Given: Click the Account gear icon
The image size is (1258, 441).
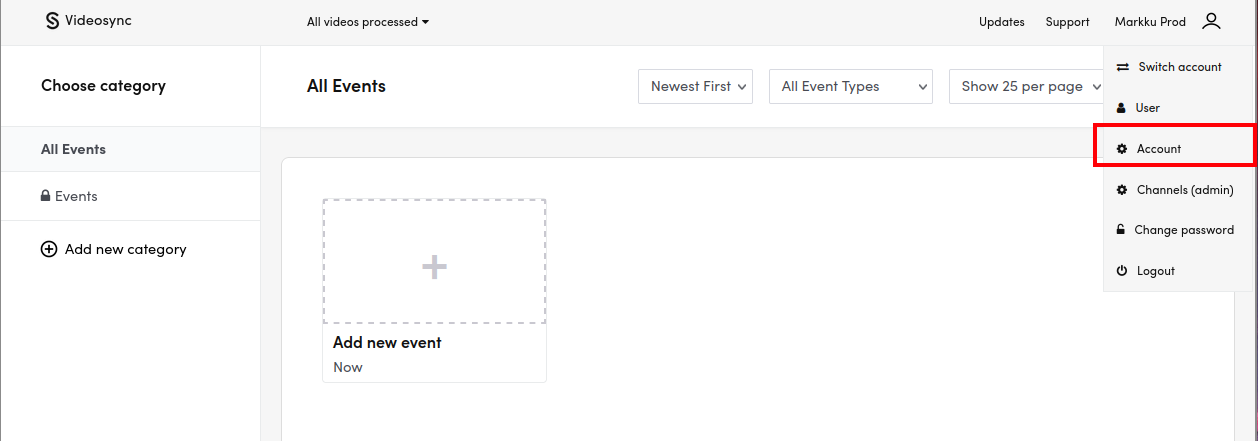Looking at the screenshot, I should coord(1122,149).
